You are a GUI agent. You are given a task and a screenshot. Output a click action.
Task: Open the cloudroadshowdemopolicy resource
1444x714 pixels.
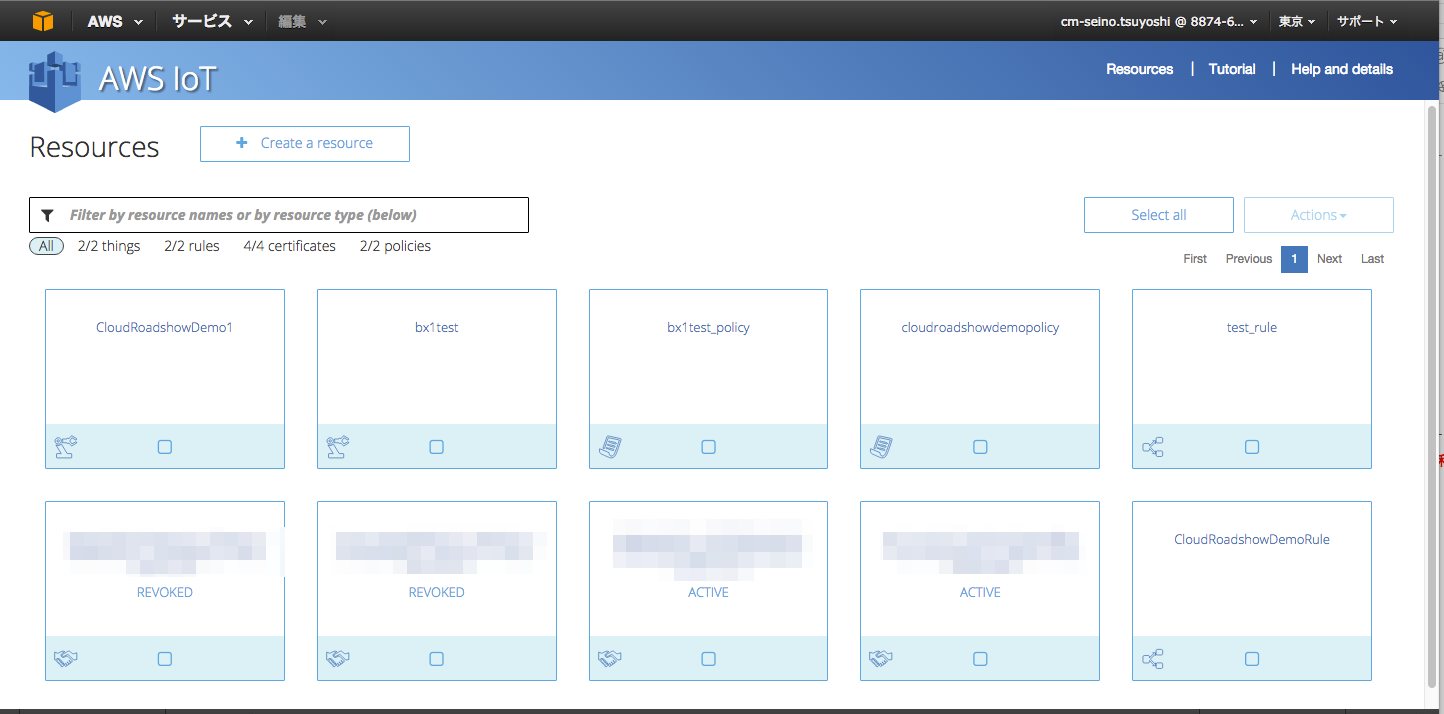coord(980,327)
